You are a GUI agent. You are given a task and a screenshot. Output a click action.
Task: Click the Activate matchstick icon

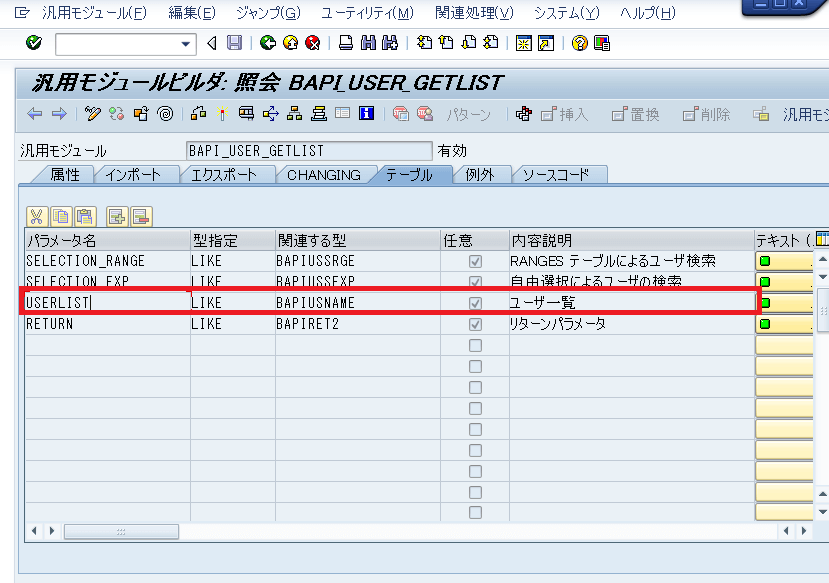click(x=222, y=114)
